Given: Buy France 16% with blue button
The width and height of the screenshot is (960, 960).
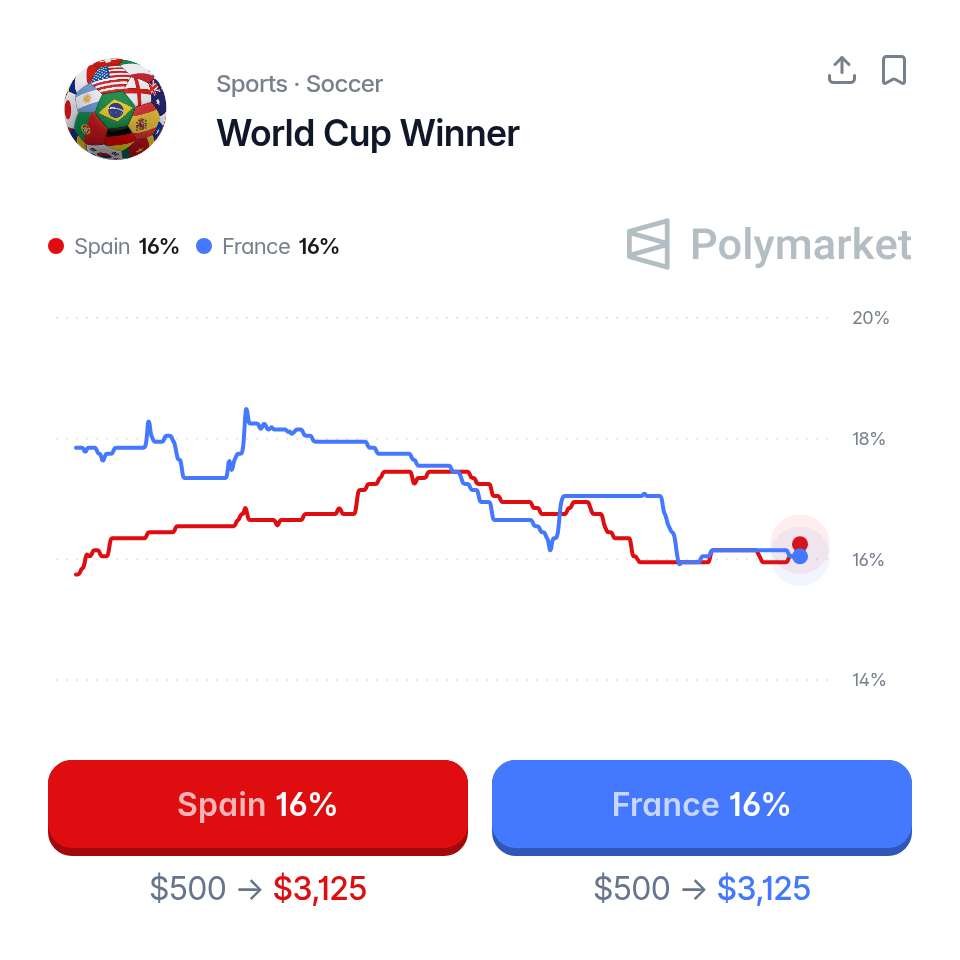Looking at the screenshot, I should (x=702, y=807).
